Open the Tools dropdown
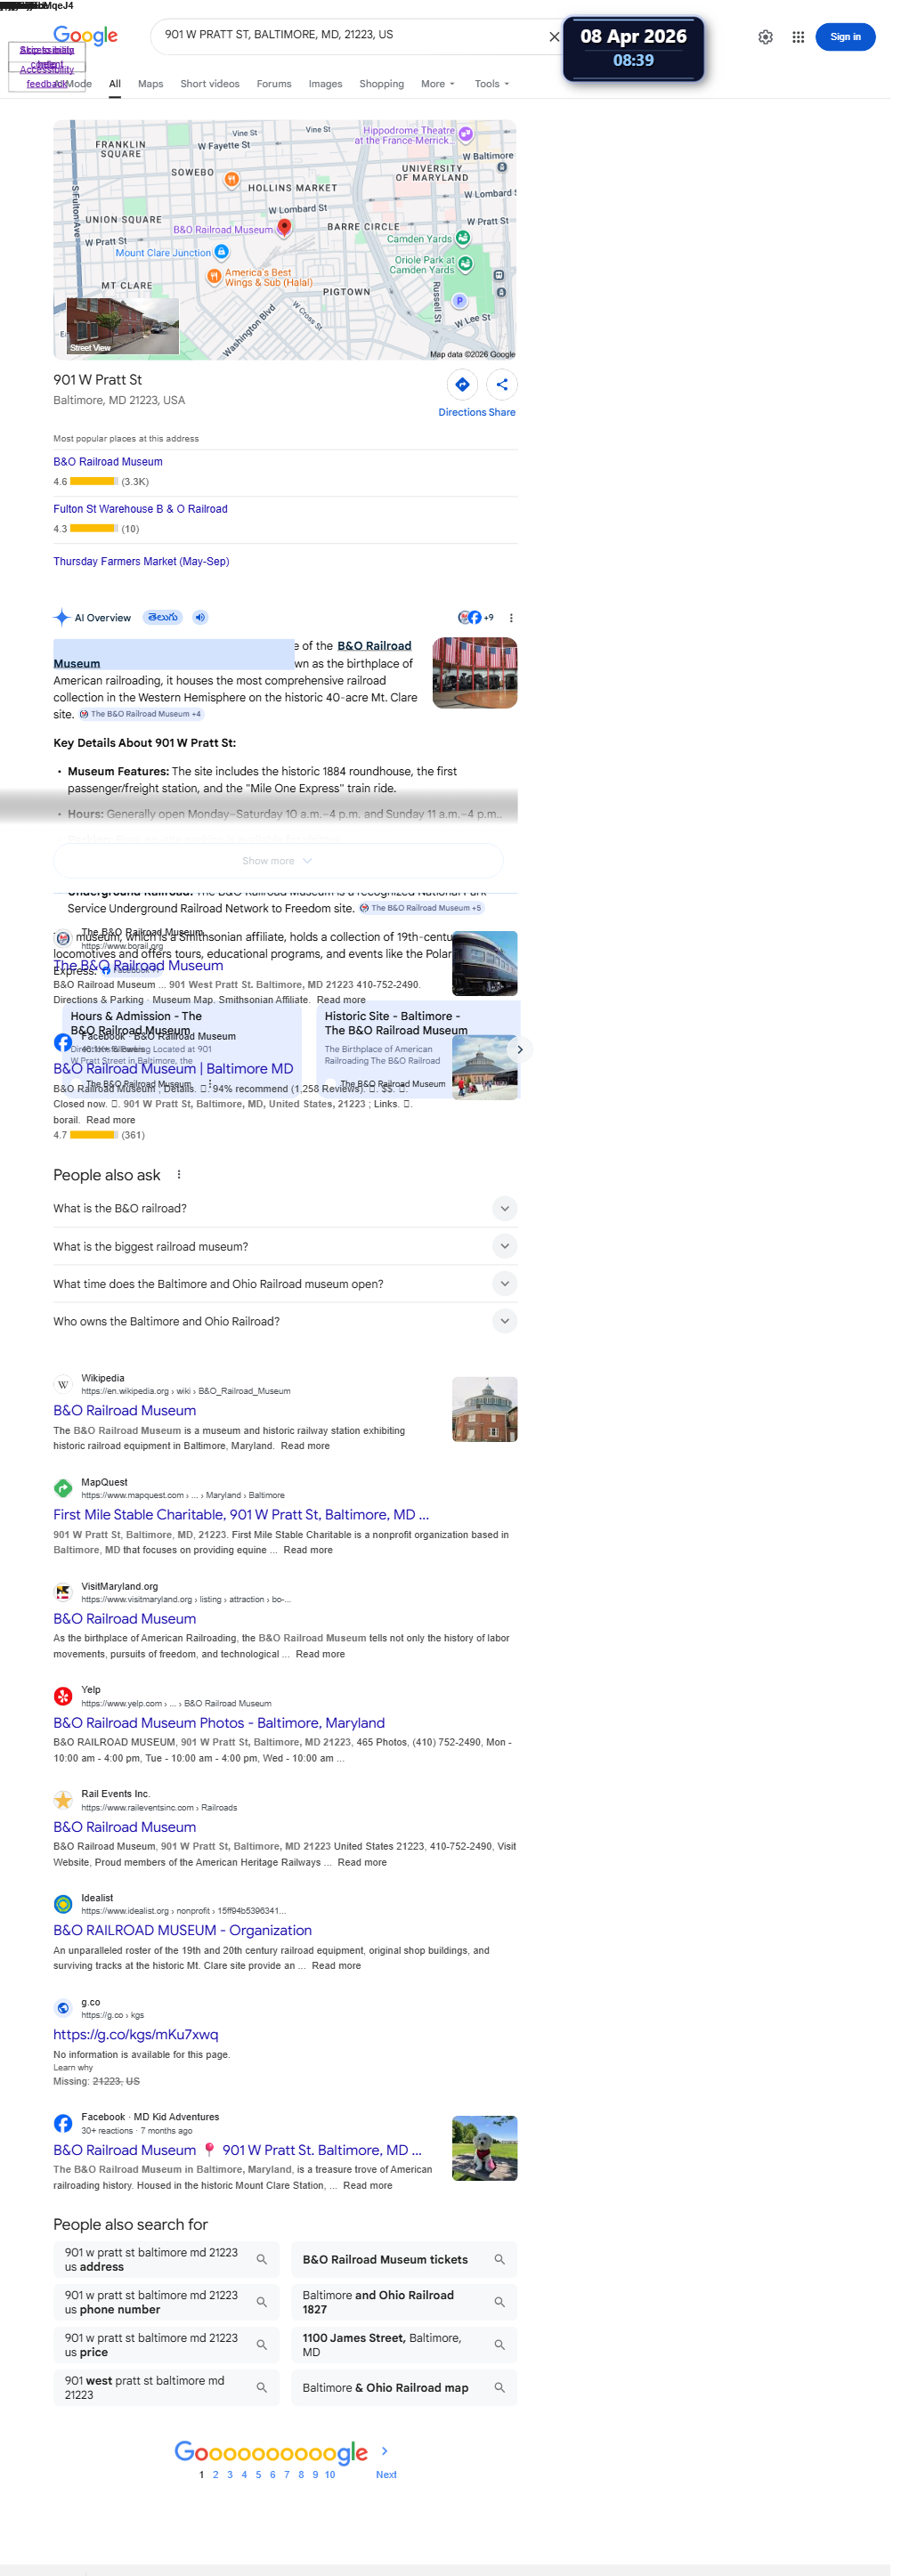 tap(492, 84)
